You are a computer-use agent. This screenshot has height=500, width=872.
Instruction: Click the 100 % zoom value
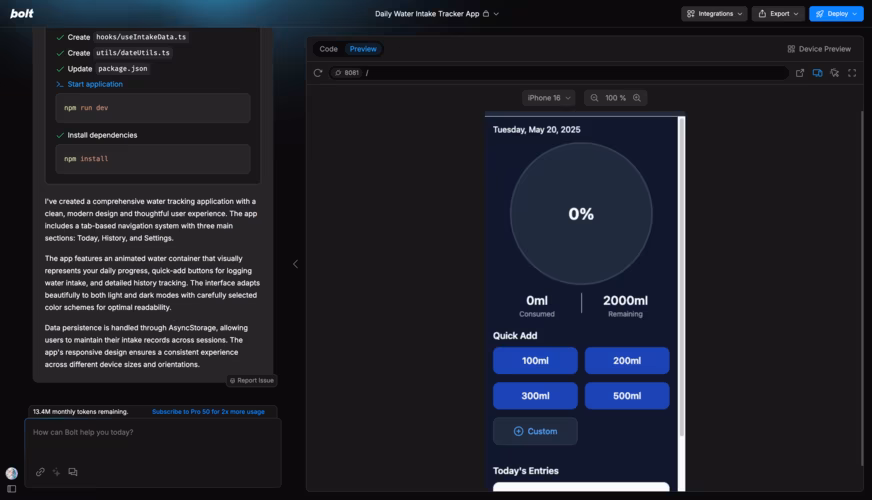(615, 98)
